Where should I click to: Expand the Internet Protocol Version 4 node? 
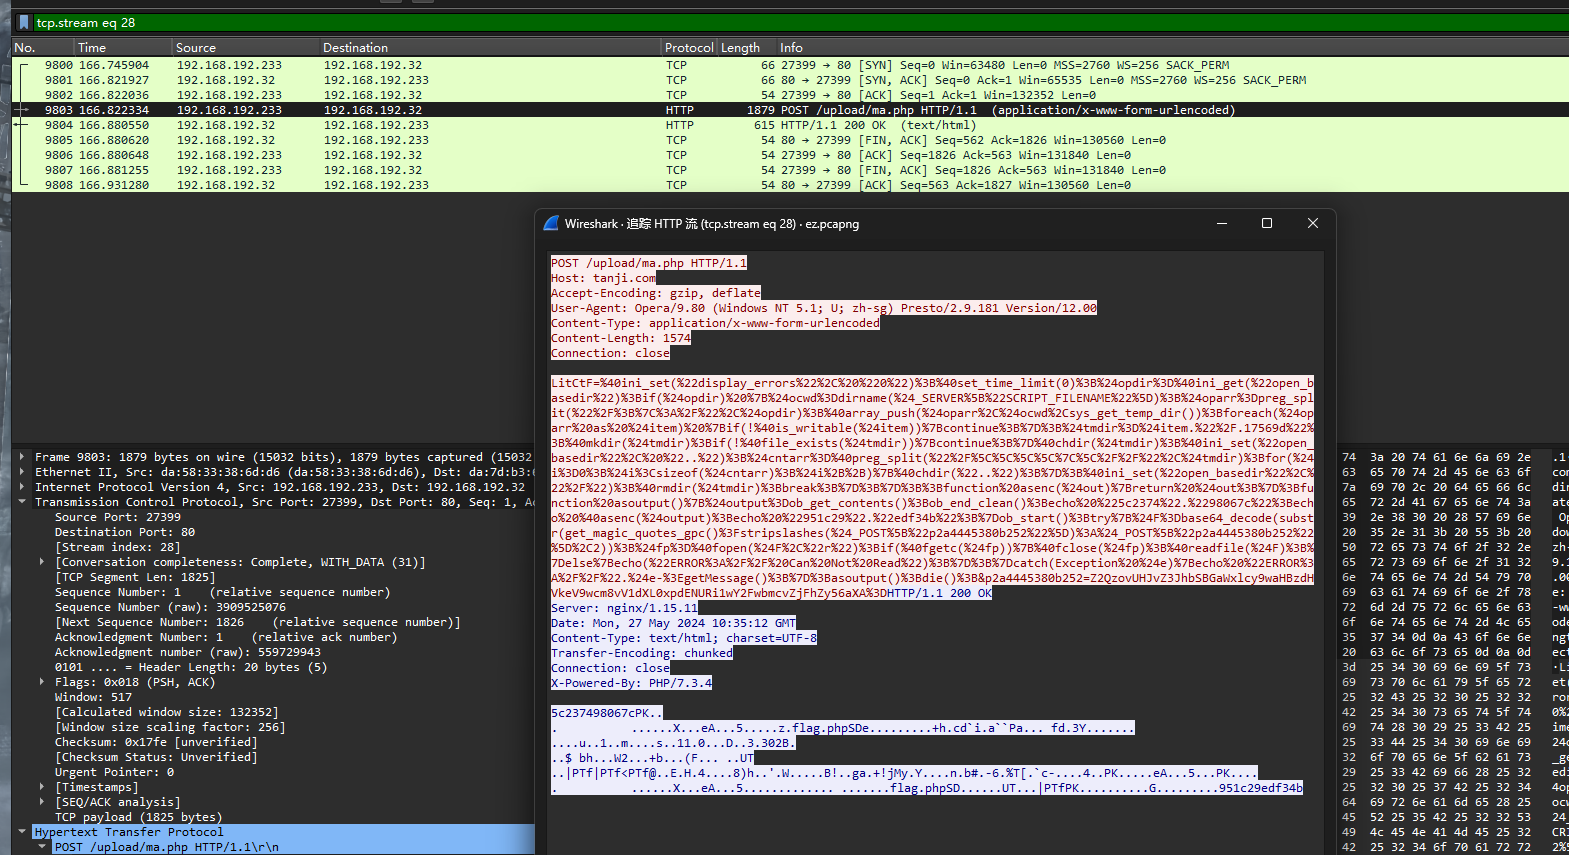coord(22,487)
